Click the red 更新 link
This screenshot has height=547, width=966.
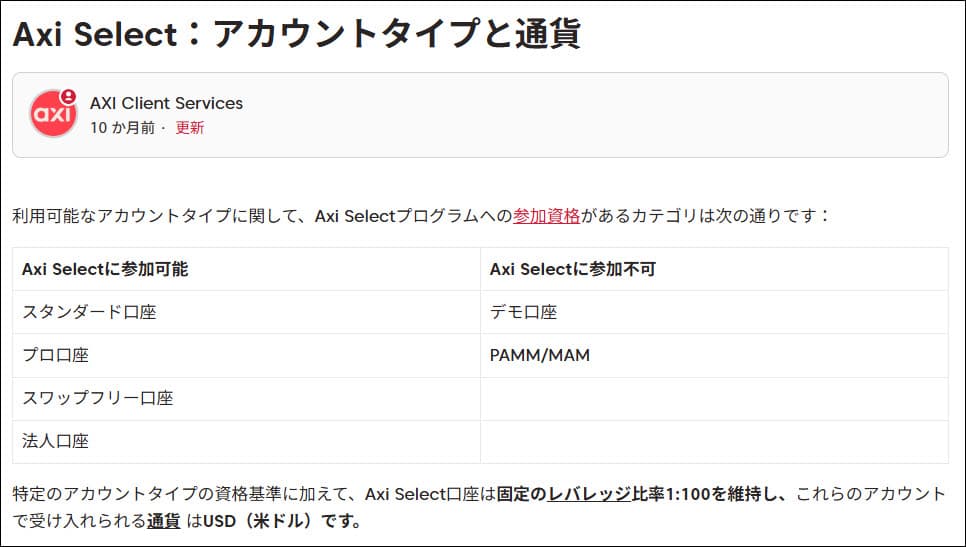click(x=190, y=128)
